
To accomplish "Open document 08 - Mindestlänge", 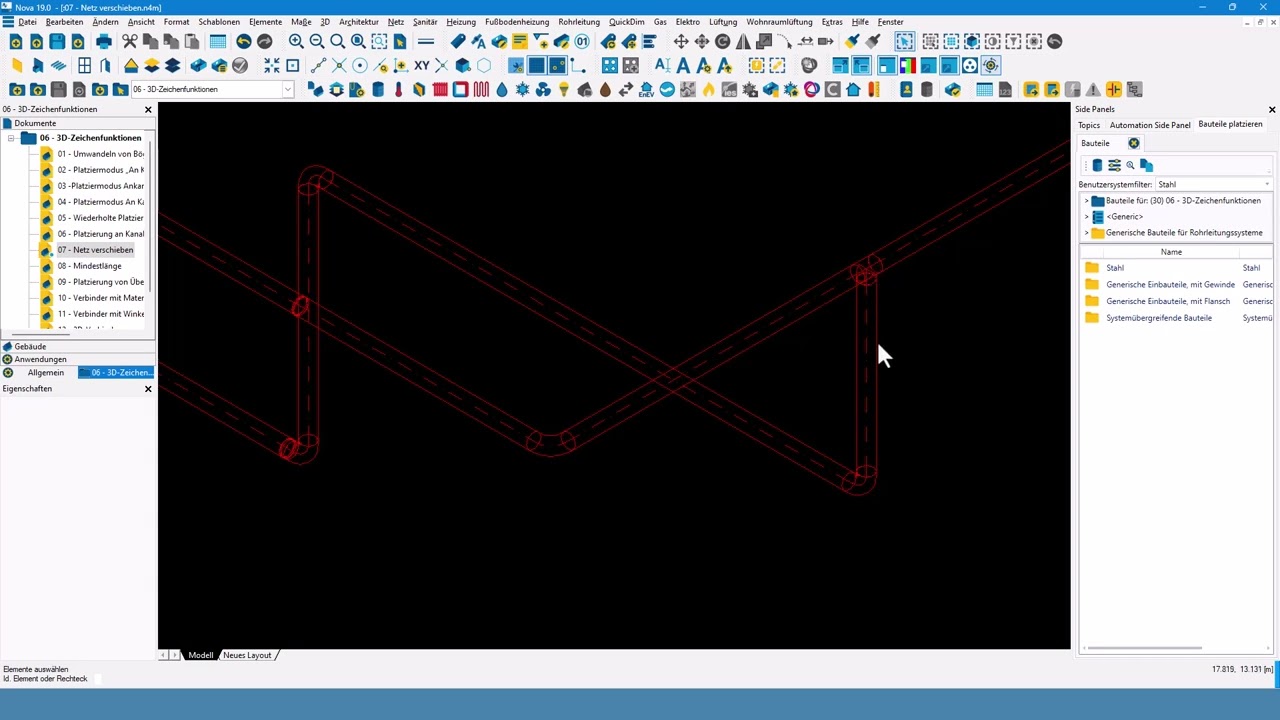I will click(89, 266).
